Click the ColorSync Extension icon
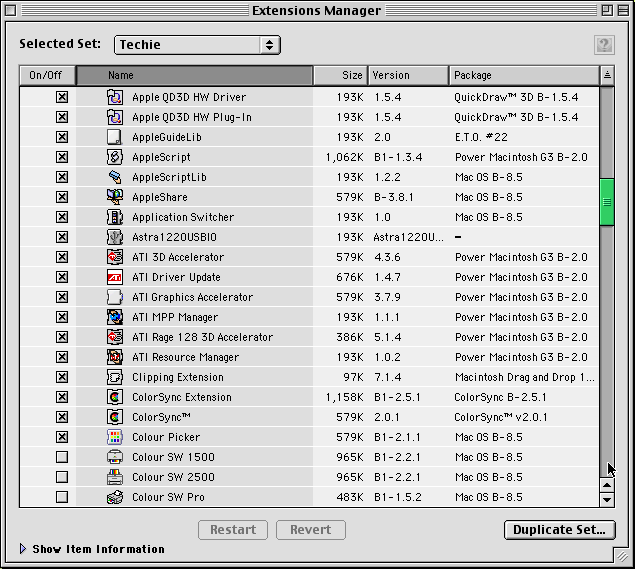The width and height of the screenshot is (635, 569). point(115,397)
